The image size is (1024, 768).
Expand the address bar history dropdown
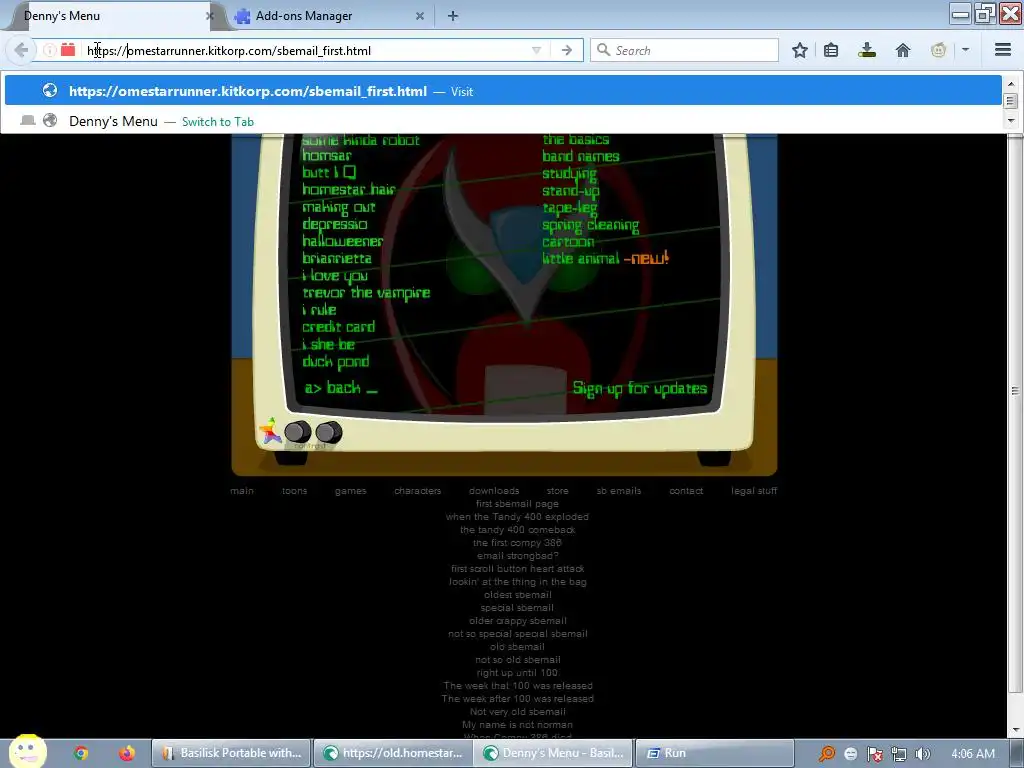tap(536, 50)
